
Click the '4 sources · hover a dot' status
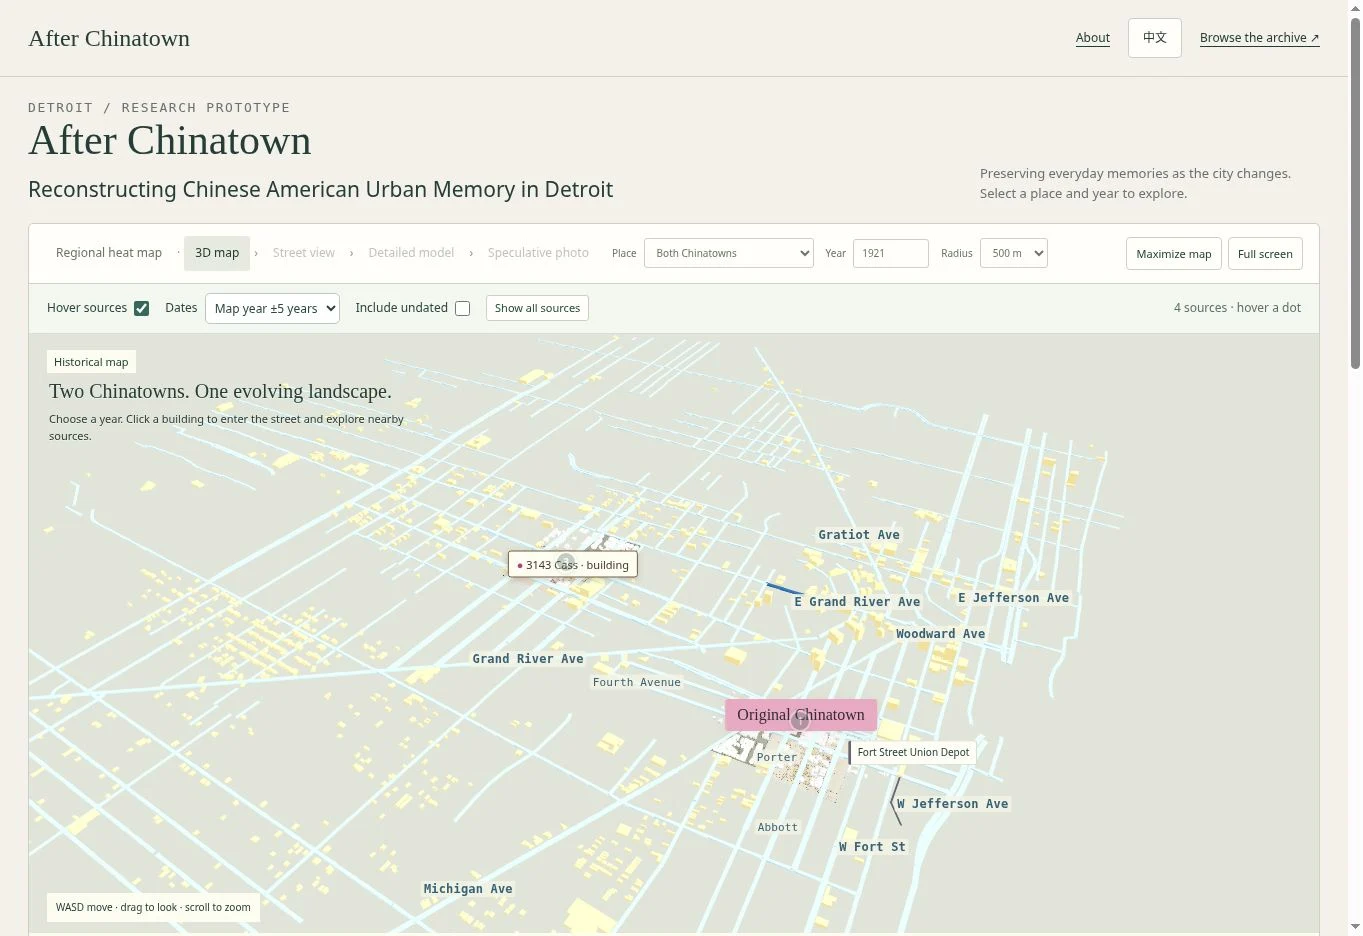pos(1237,308)
